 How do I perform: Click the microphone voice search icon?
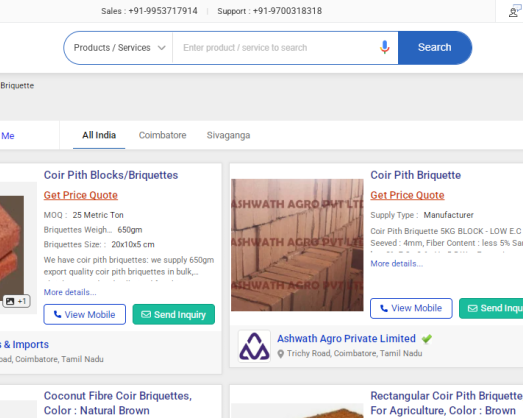[385, 47]
